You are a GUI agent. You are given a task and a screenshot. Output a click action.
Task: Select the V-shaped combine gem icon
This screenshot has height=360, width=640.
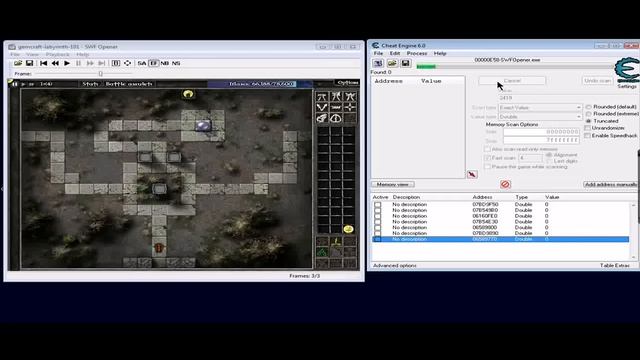point(322,107)
